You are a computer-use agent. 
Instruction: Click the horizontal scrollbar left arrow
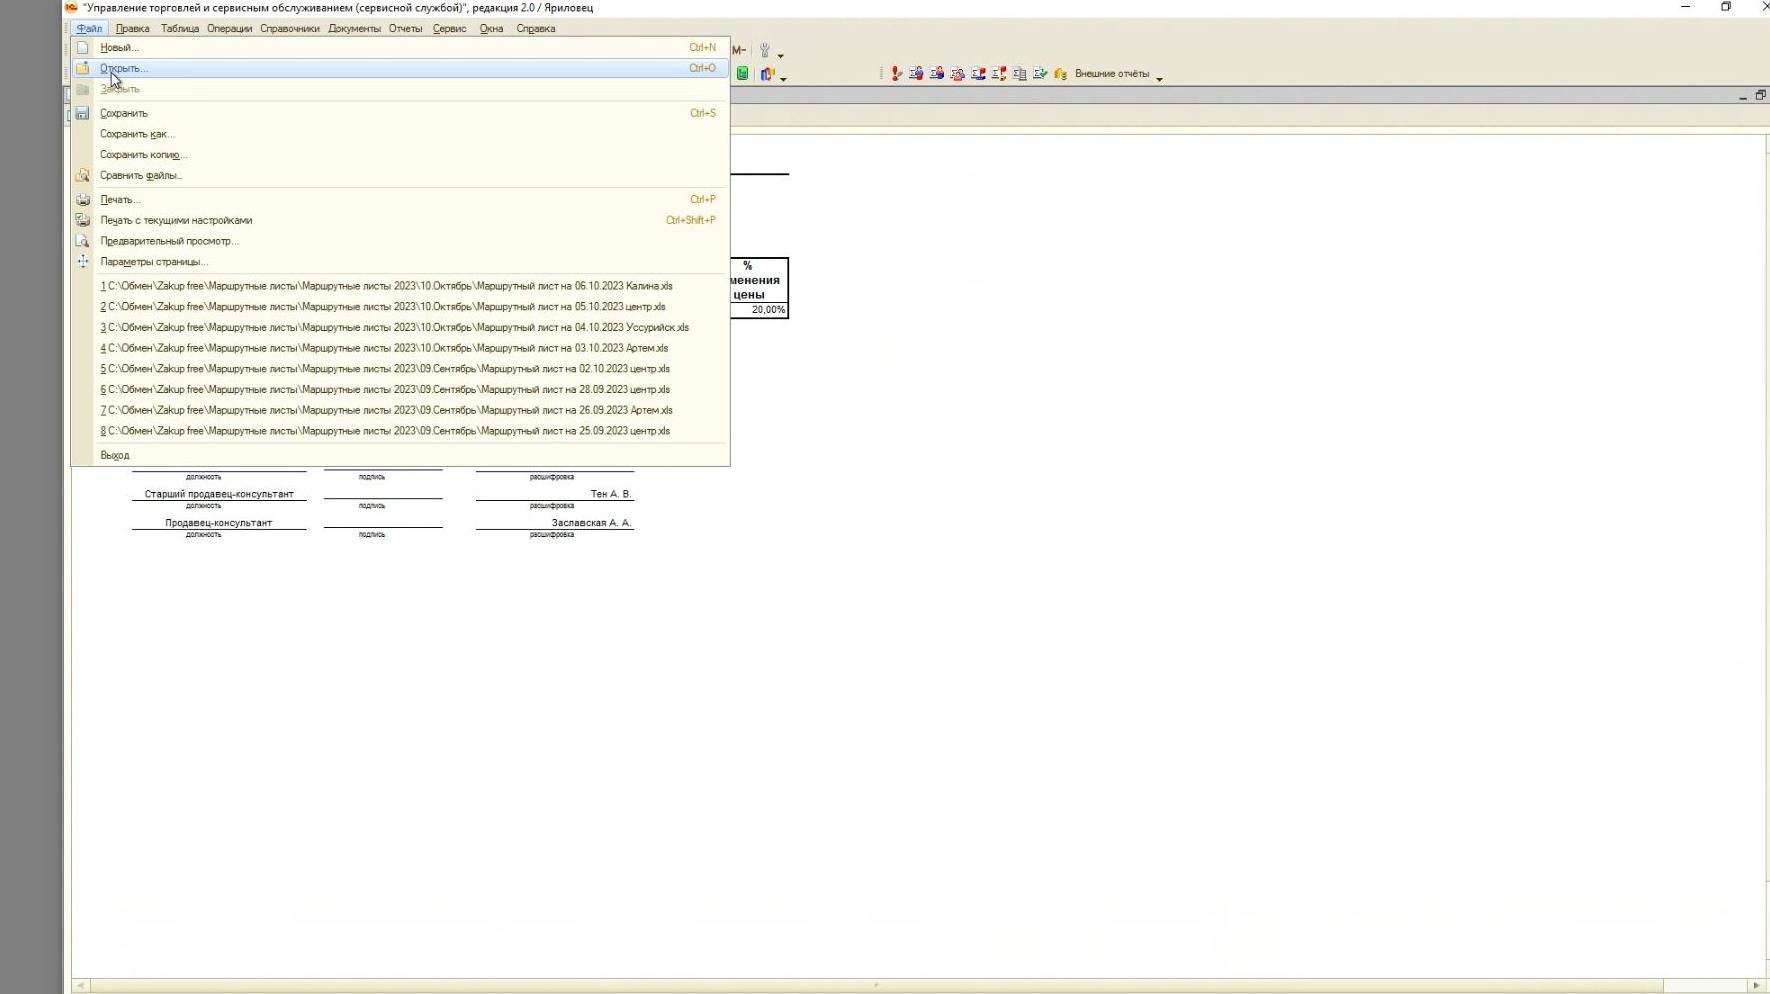[81, 985]
